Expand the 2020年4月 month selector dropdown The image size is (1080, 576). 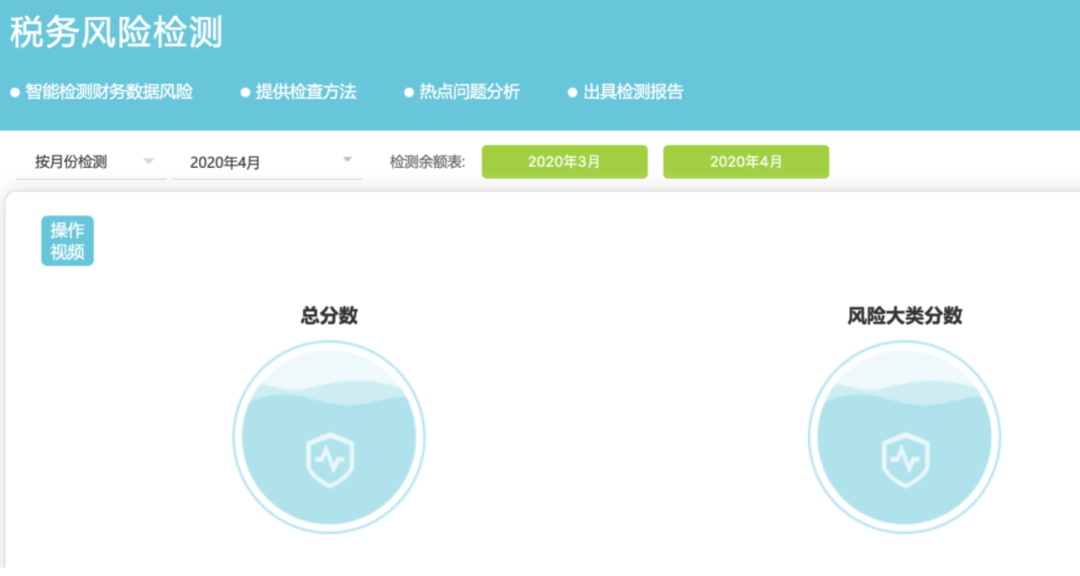click(x=267, y=162)
